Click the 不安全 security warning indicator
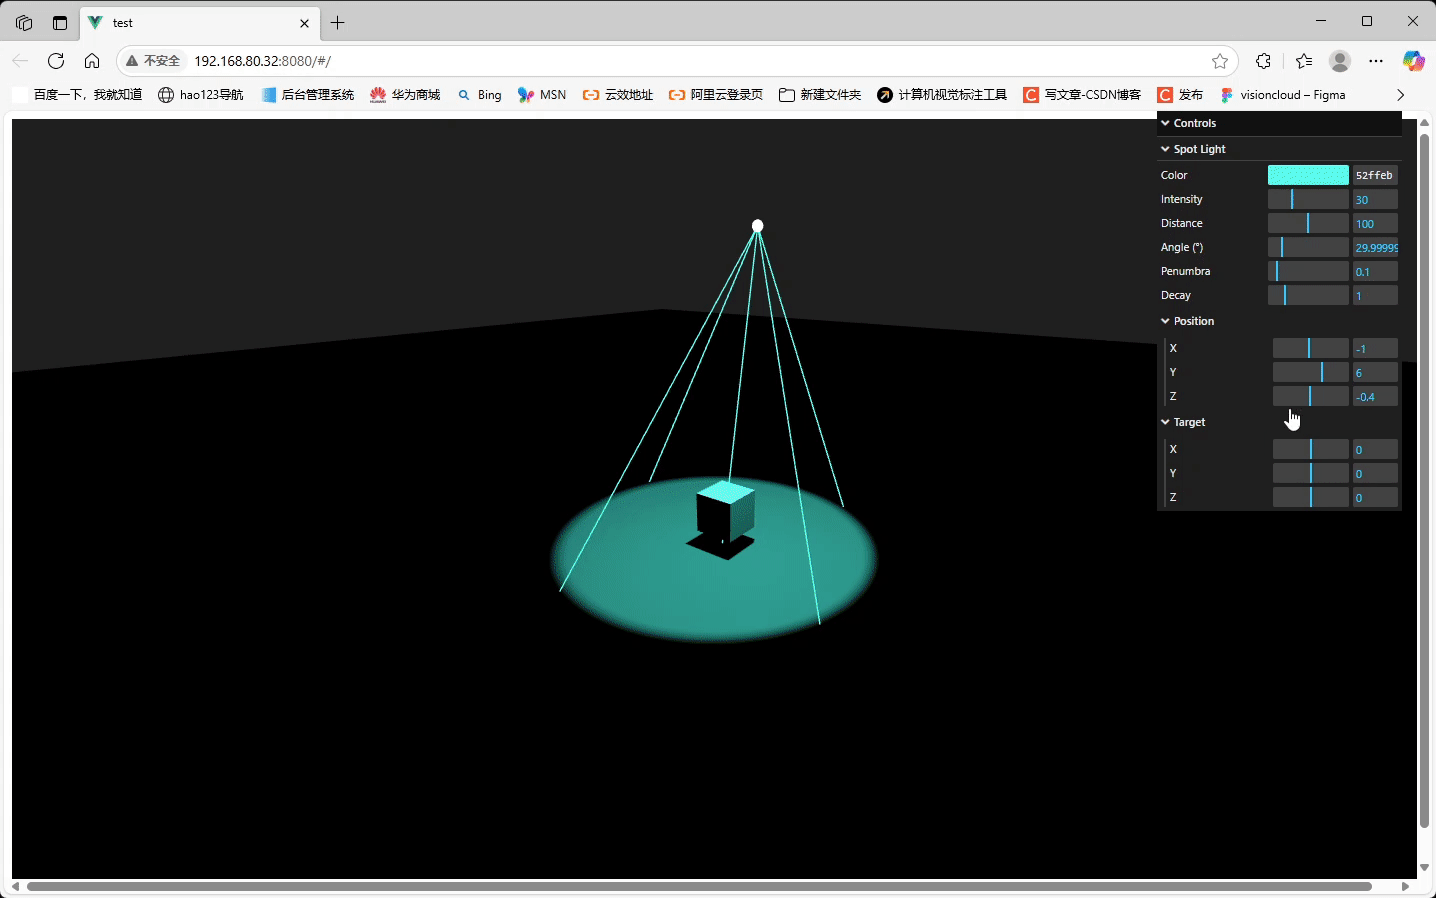This screenshot has width=1436, height=898. pyautogui.click(x=153, y=61)
